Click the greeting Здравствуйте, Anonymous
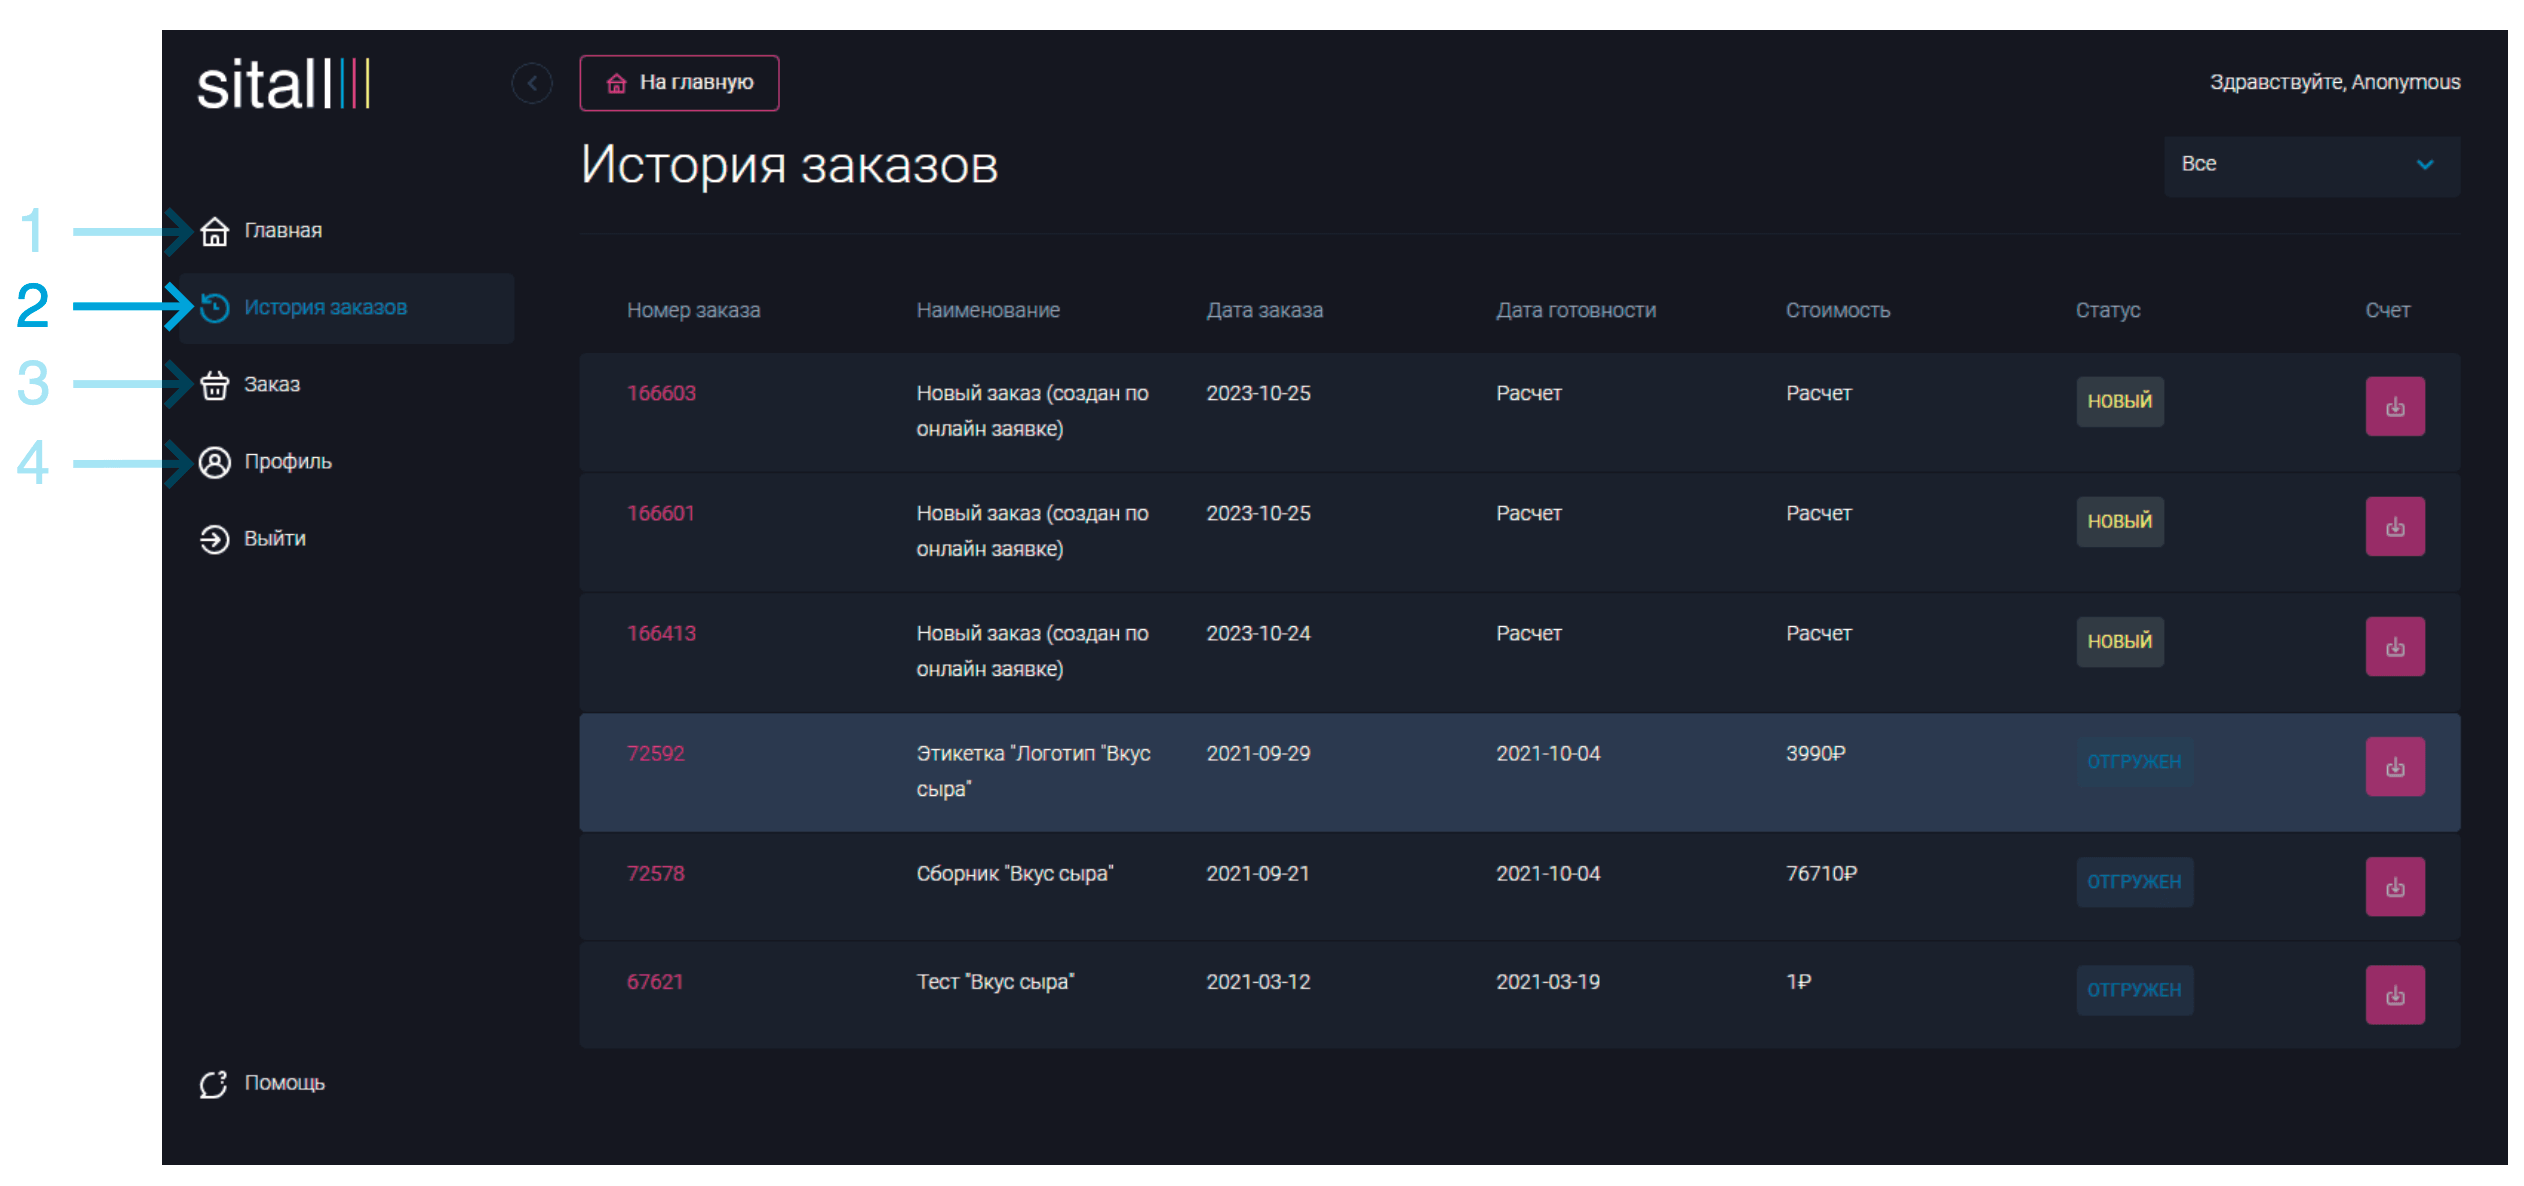 coord(2334,83)
